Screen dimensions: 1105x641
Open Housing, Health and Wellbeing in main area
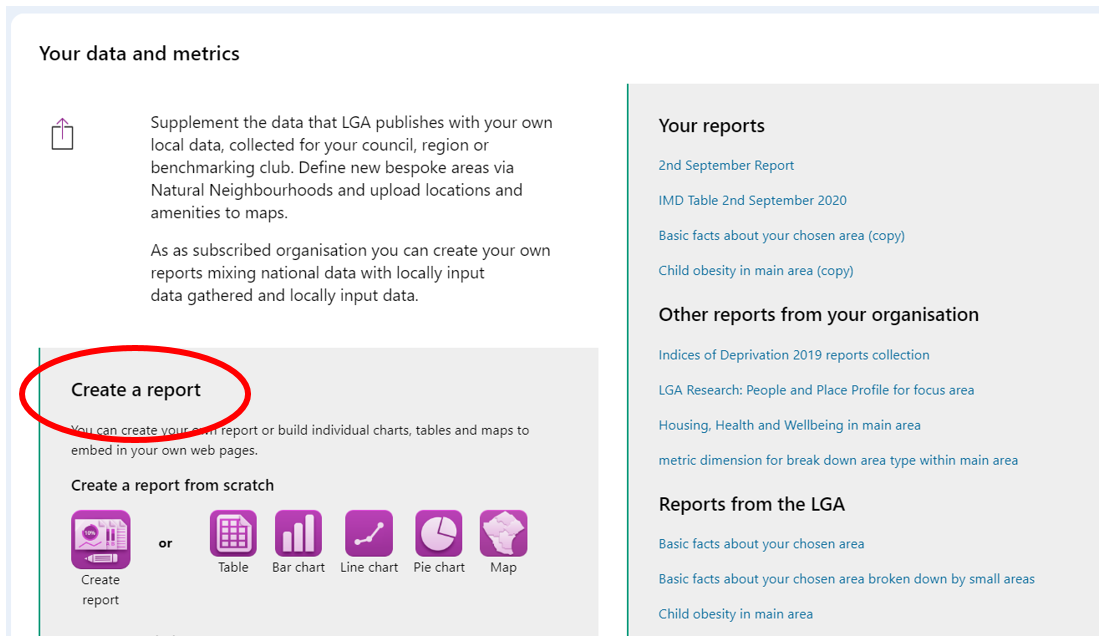coord(789,425)
